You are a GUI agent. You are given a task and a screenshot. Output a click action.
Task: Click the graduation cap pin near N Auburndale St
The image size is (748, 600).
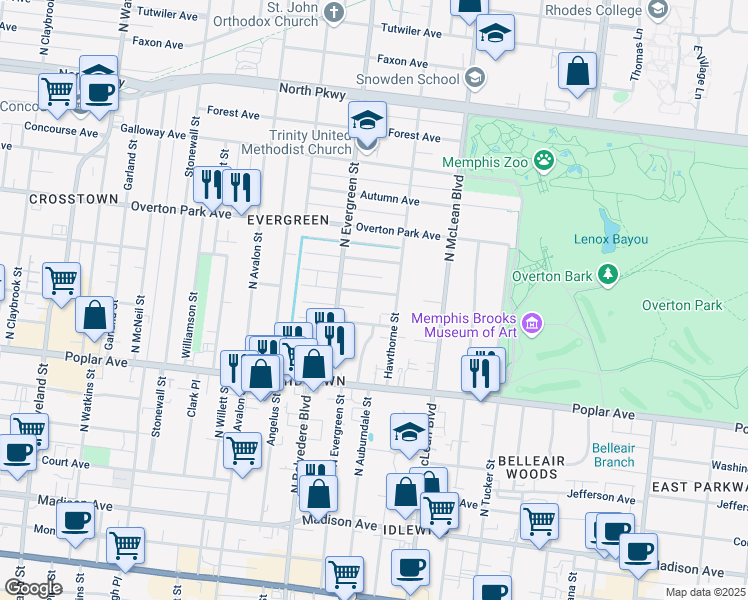(409, 435)
